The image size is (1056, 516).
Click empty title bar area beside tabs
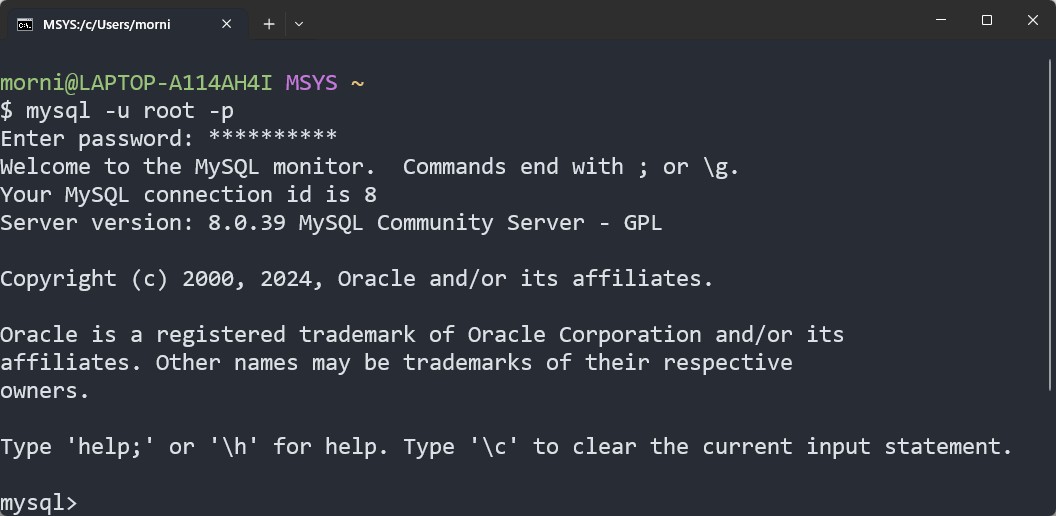click(600, 22)
